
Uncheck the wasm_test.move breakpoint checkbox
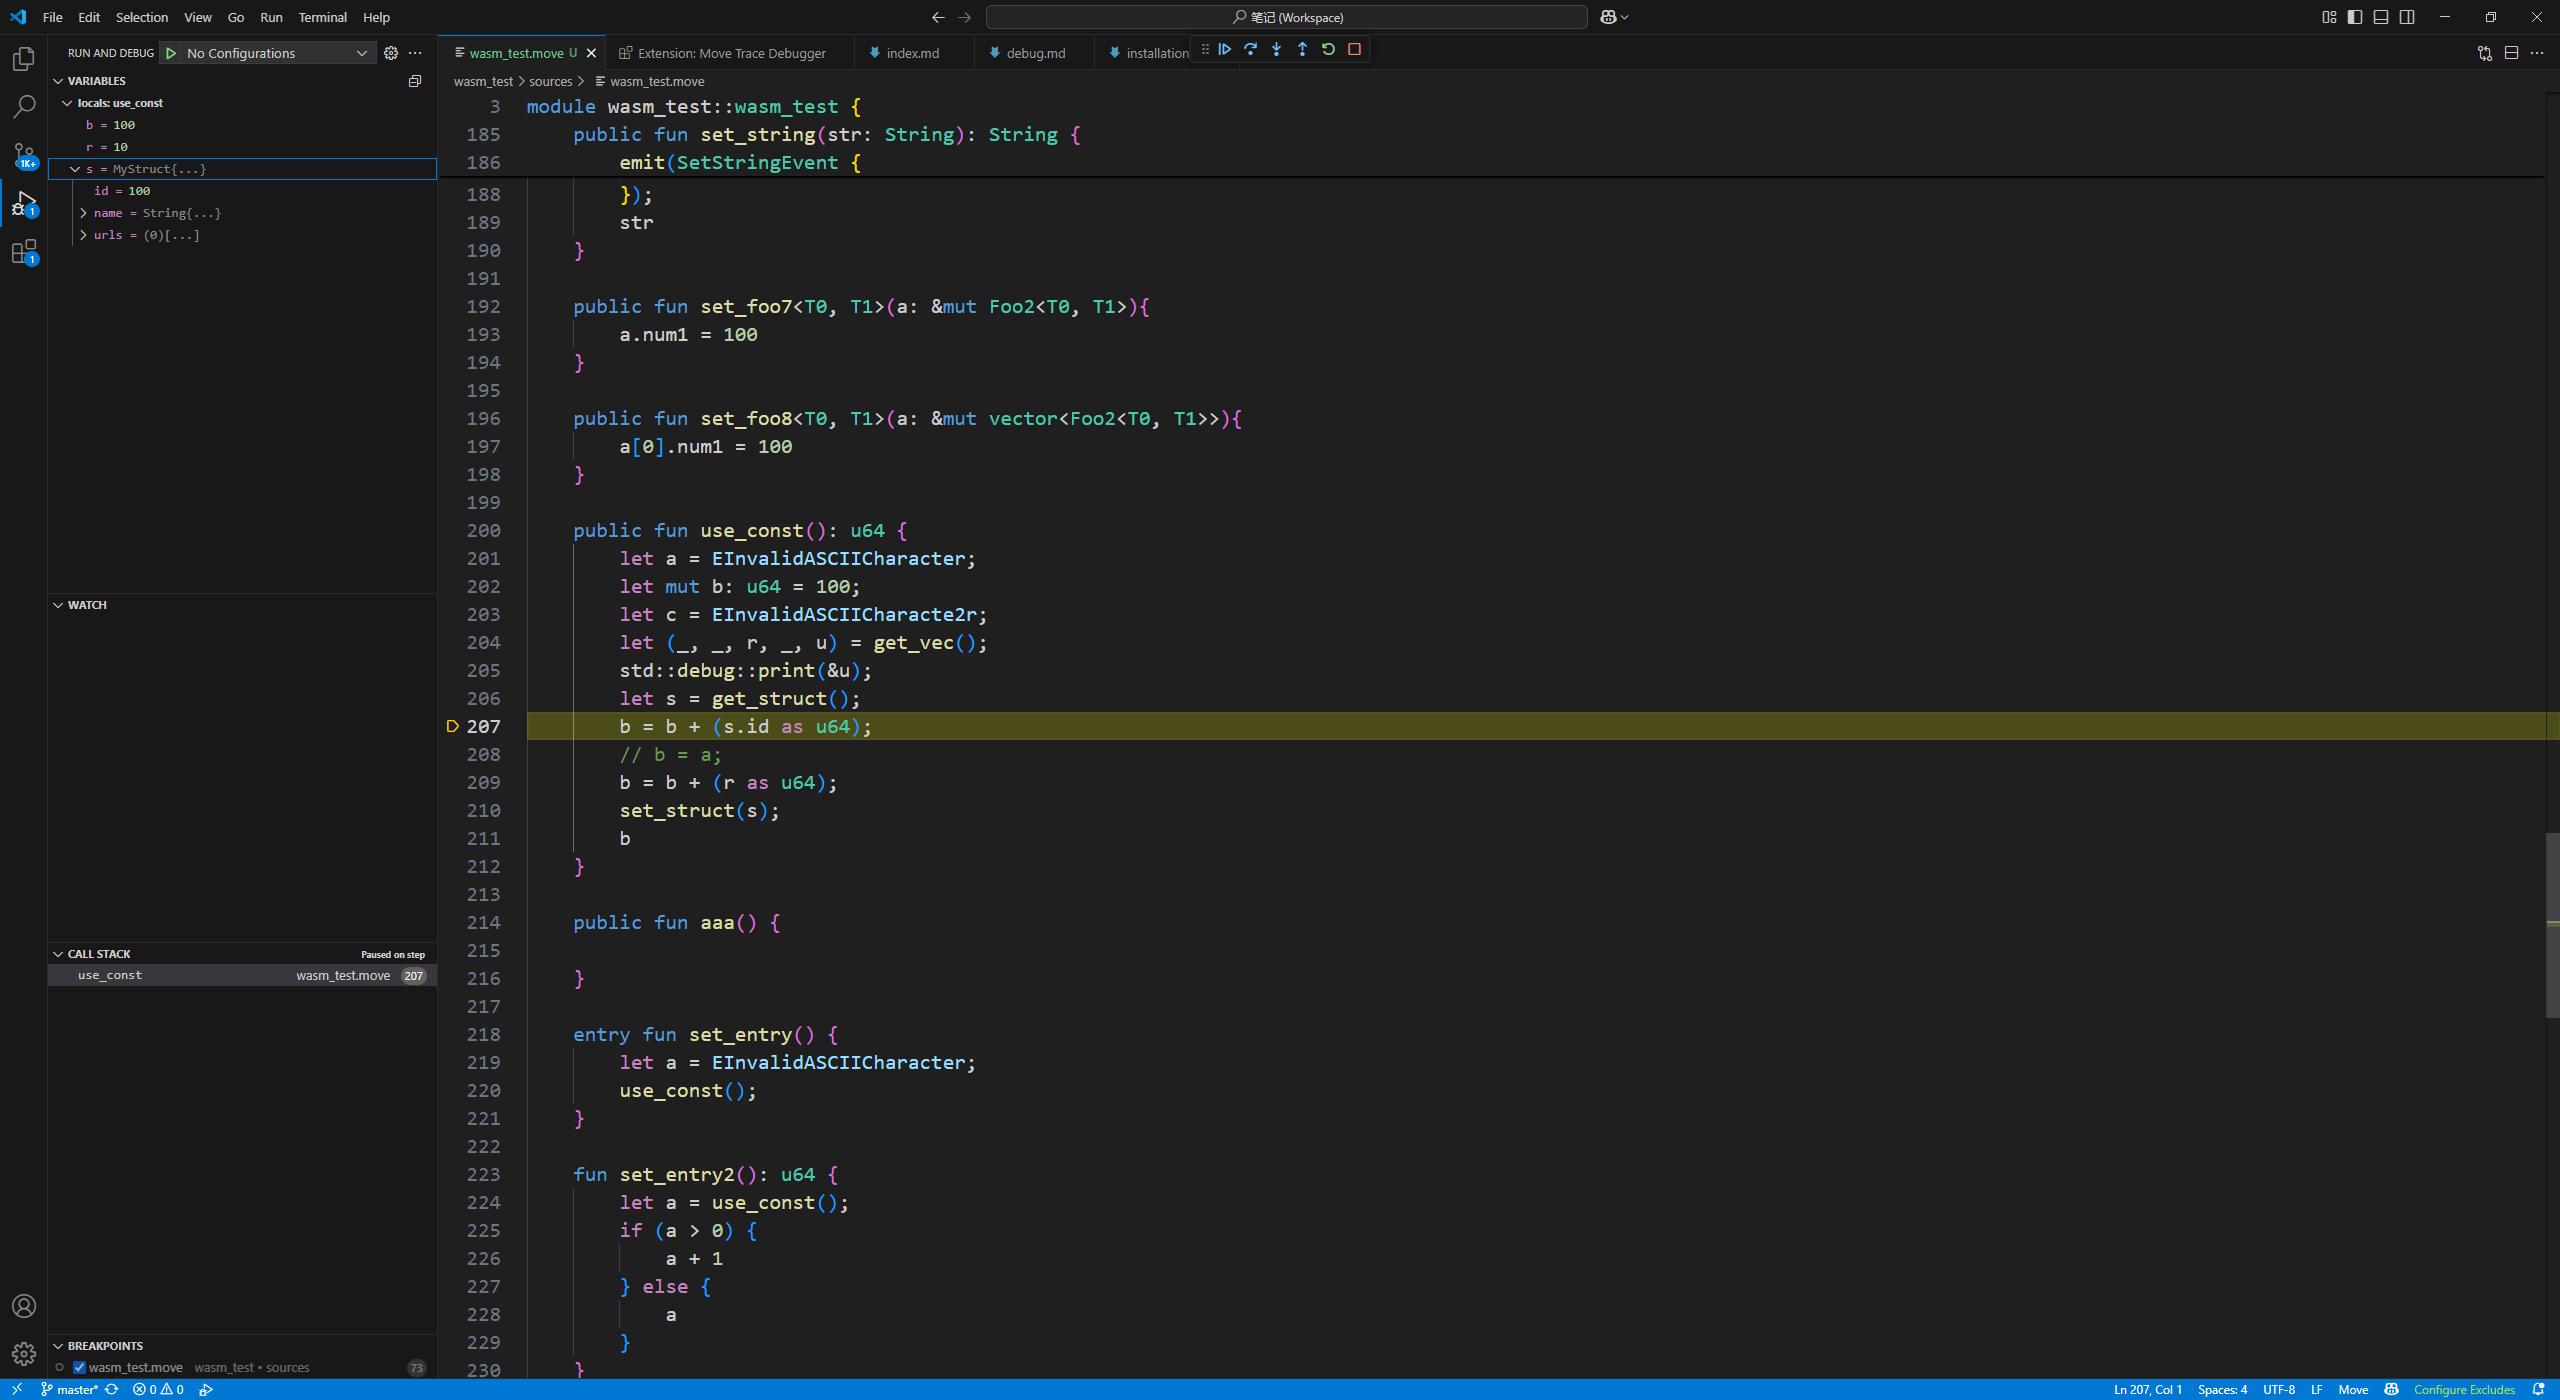coord(79,1367)
